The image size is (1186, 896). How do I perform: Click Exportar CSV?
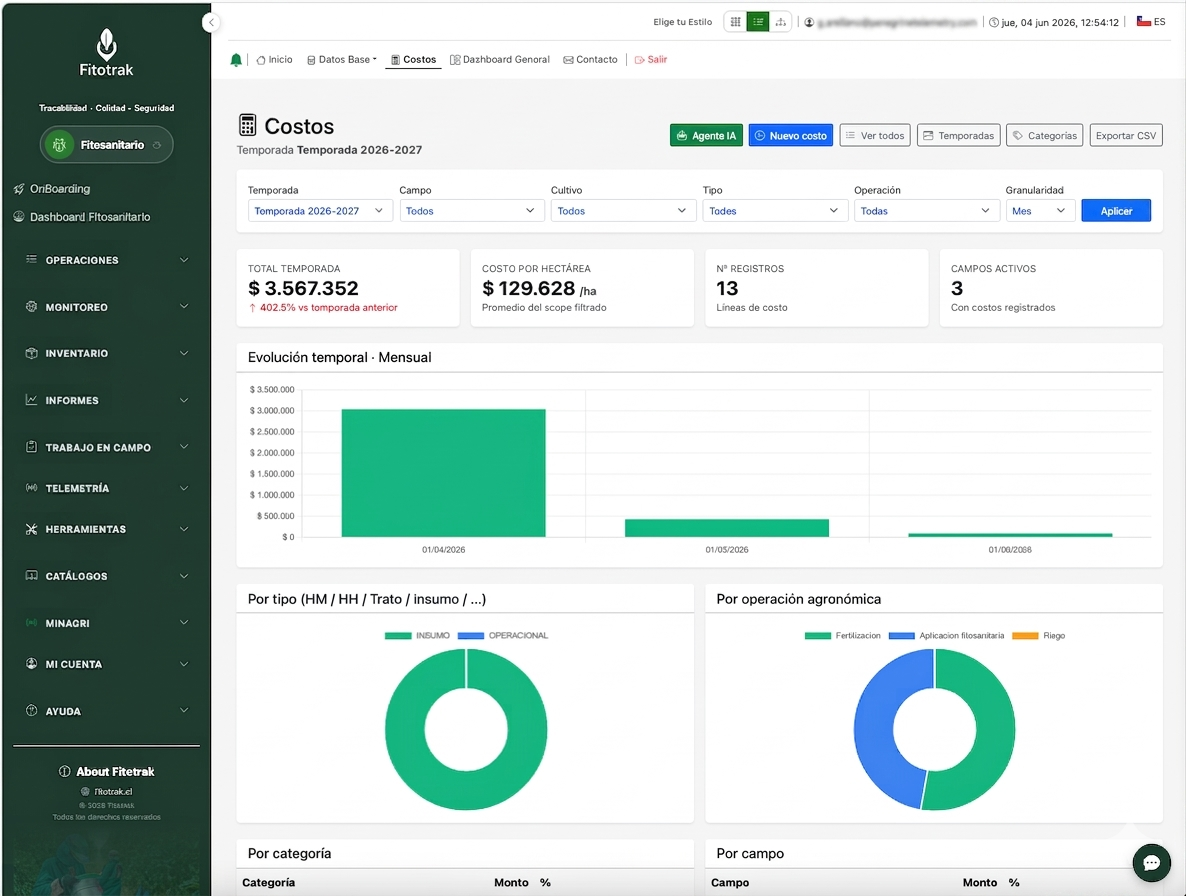click(x=1125, y=135)
